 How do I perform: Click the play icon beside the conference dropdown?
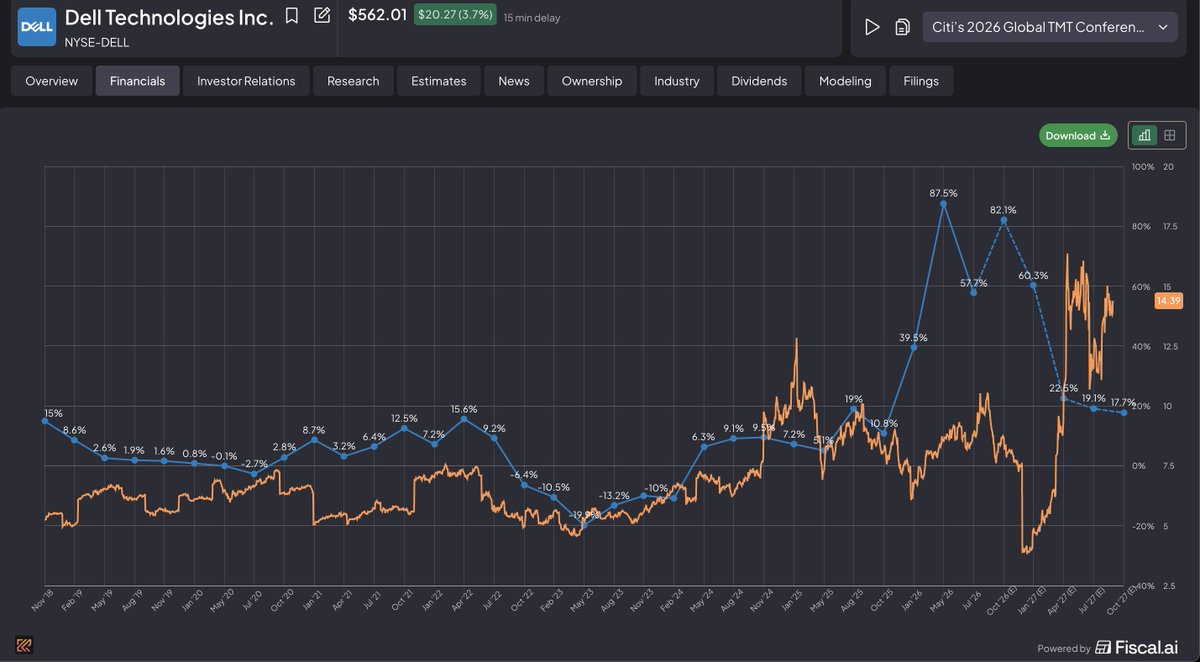point(872,27)
